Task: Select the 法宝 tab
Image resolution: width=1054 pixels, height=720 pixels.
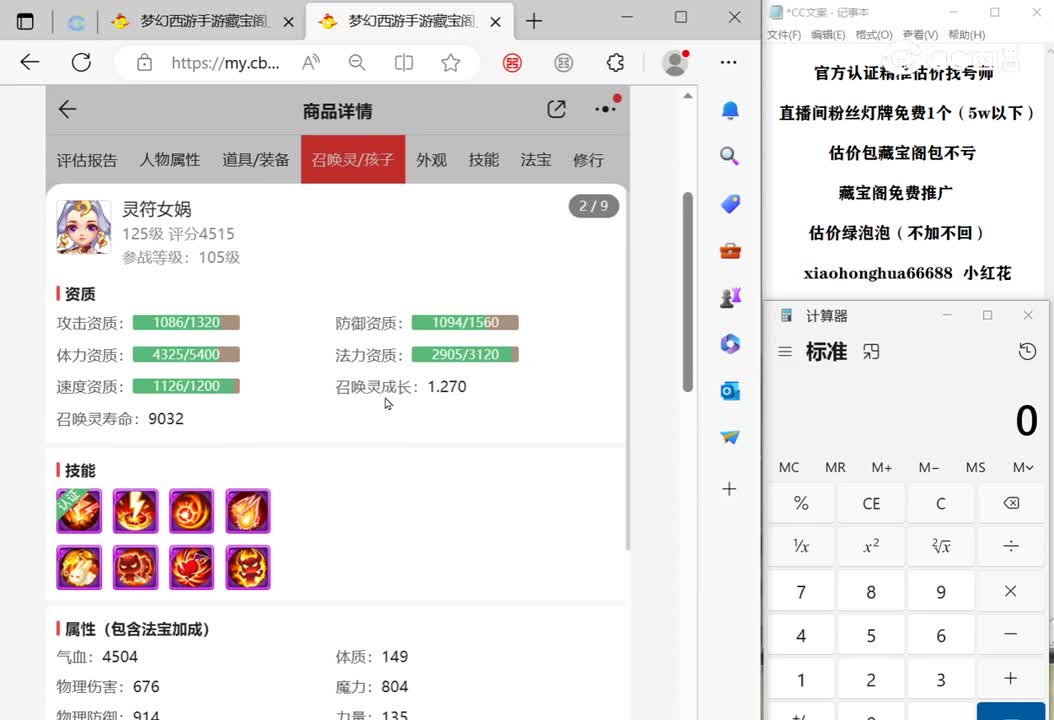Action: (x=536, y=160)
